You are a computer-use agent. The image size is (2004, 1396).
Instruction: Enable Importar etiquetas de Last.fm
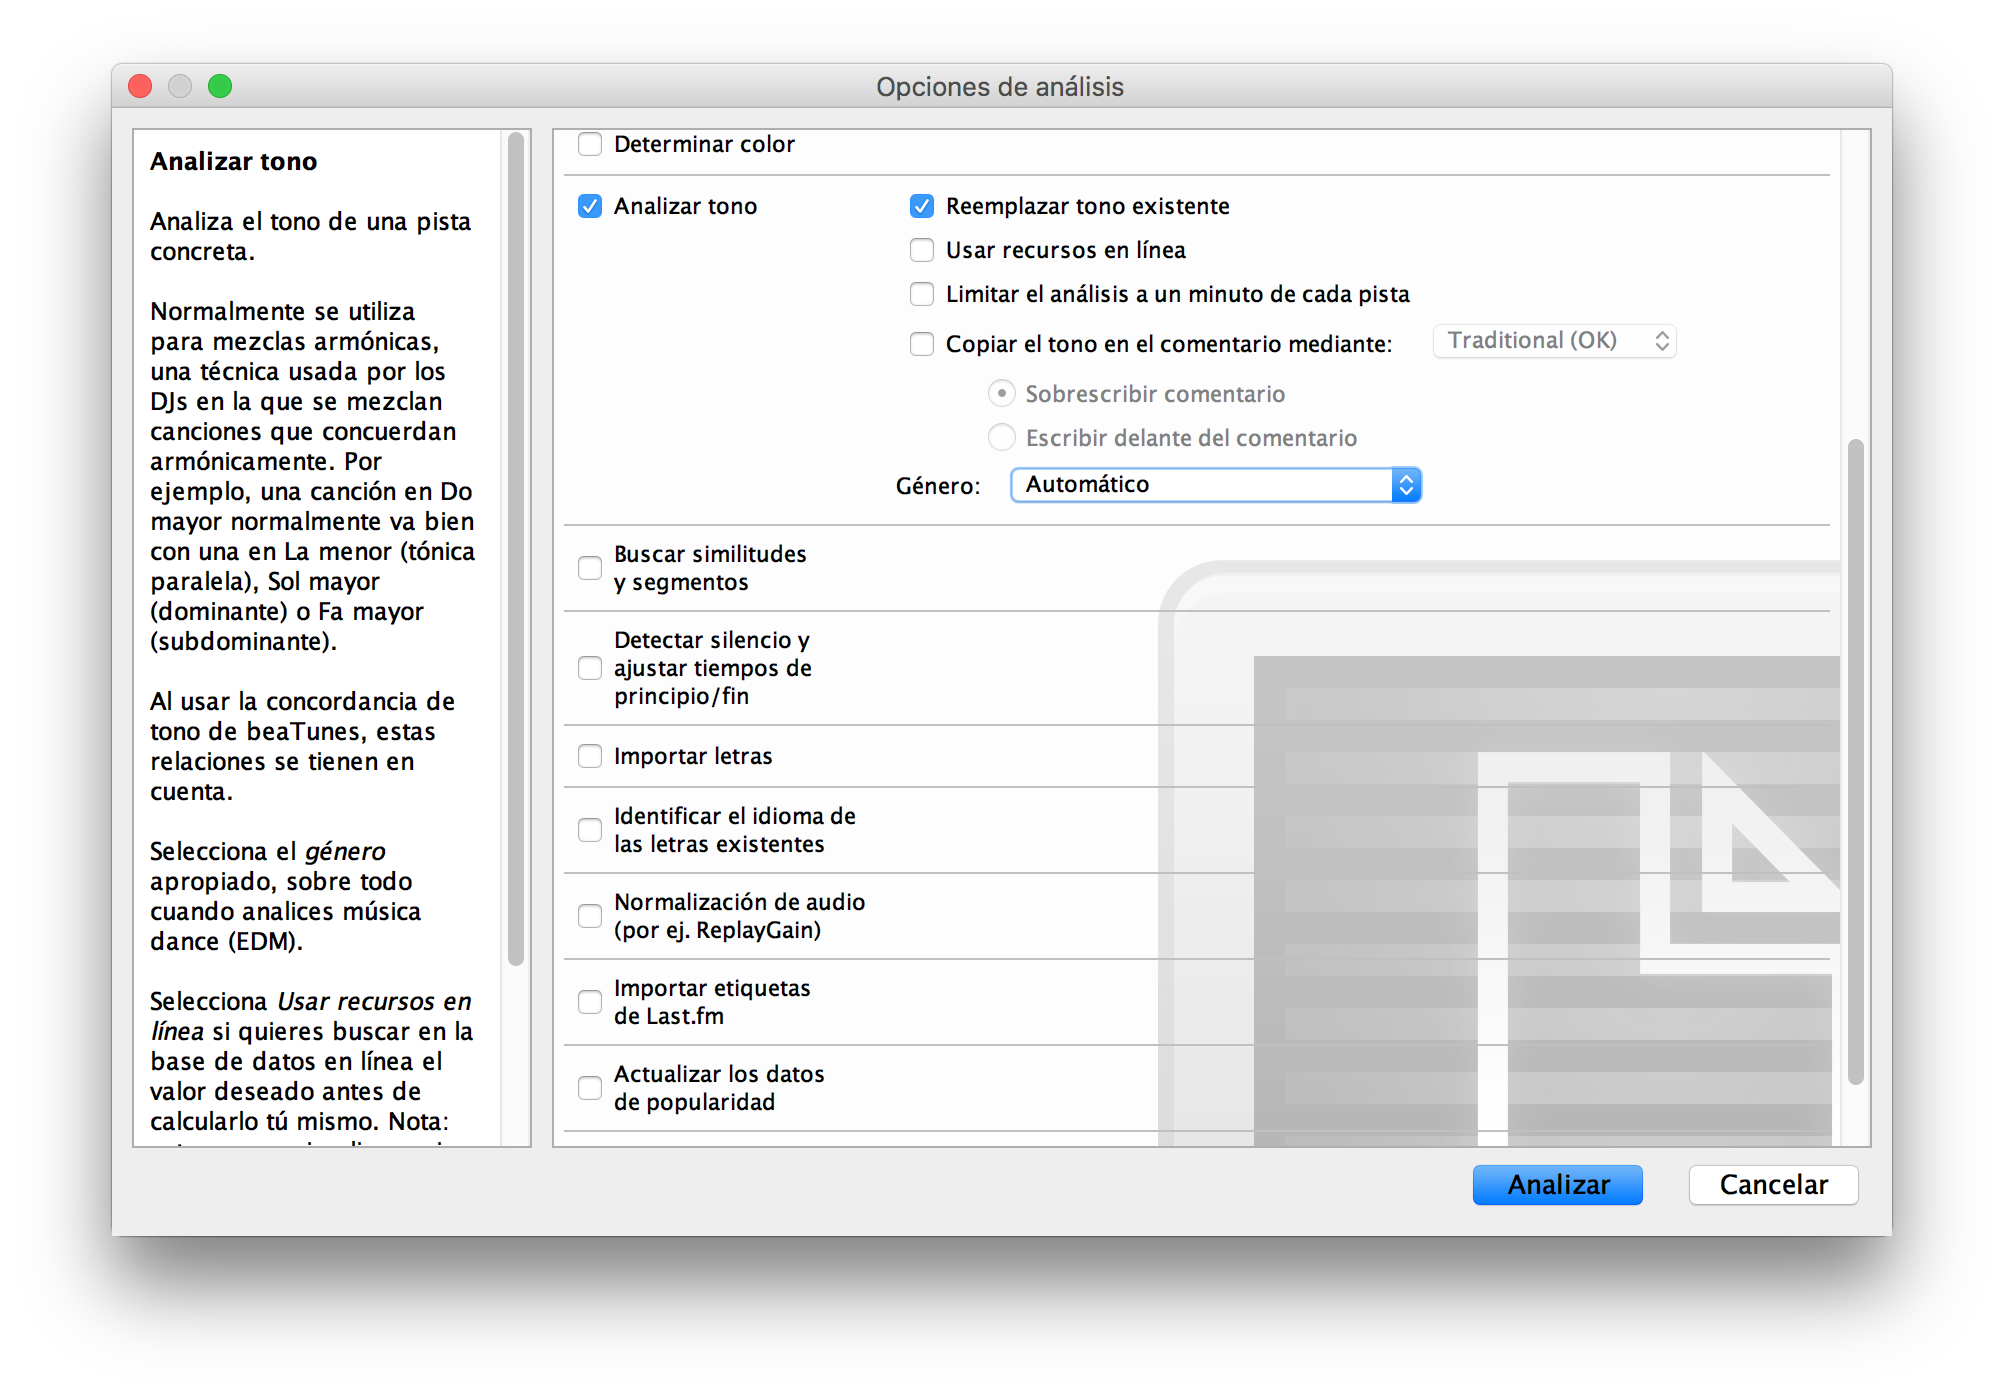590,1002
